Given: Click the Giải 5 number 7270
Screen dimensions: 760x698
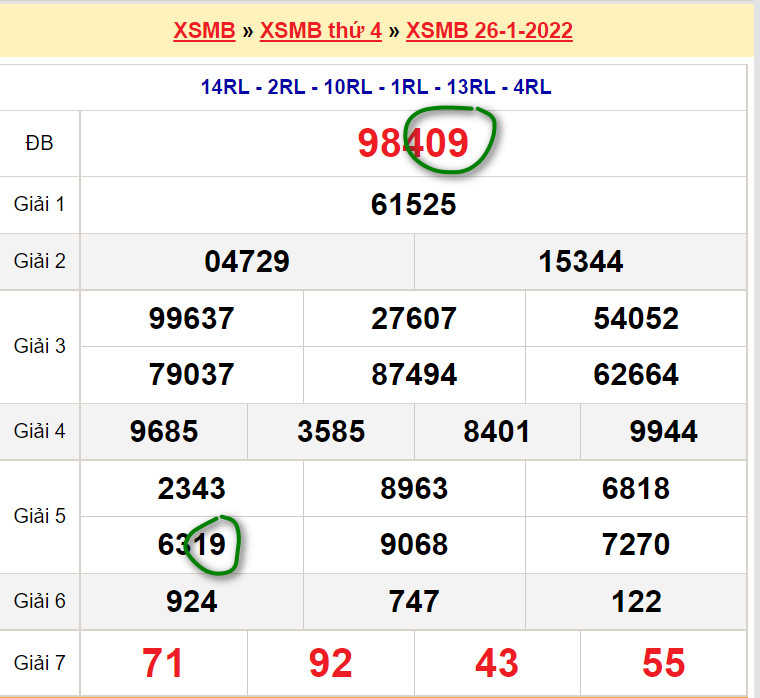Looking at the screenshot, I should tap(635, 545).
